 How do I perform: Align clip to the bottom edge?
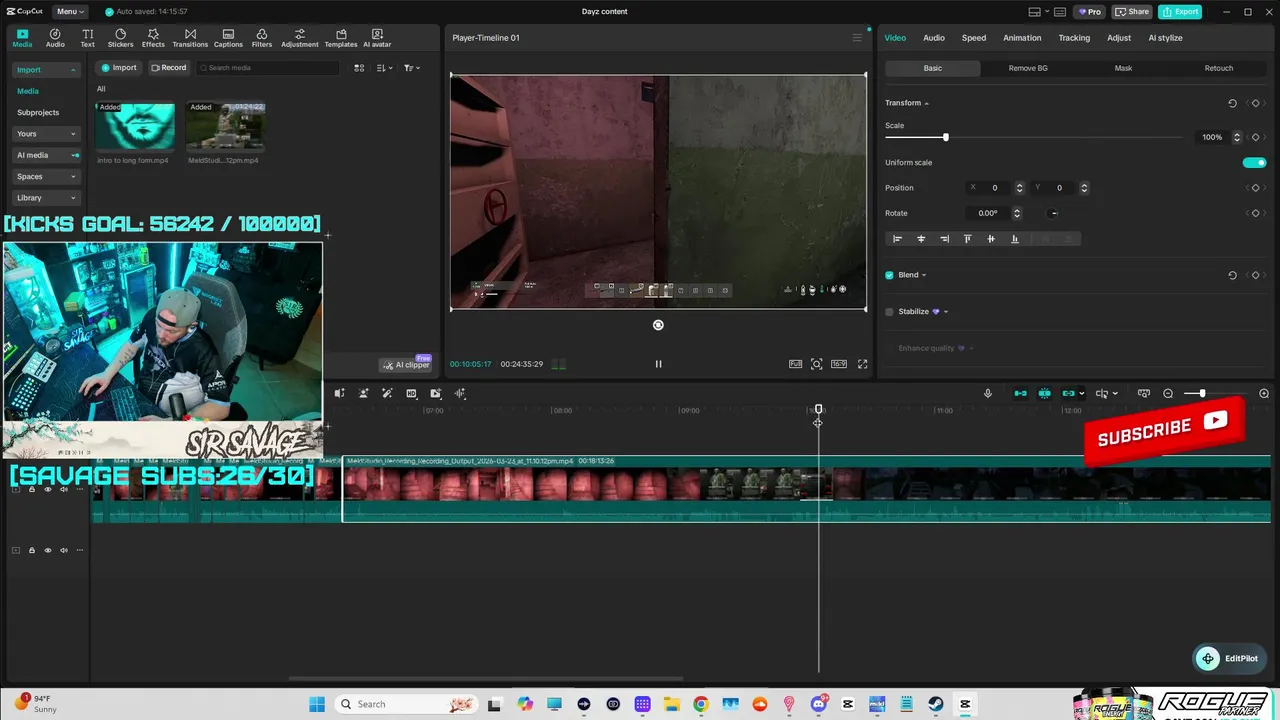[1015, 239]
